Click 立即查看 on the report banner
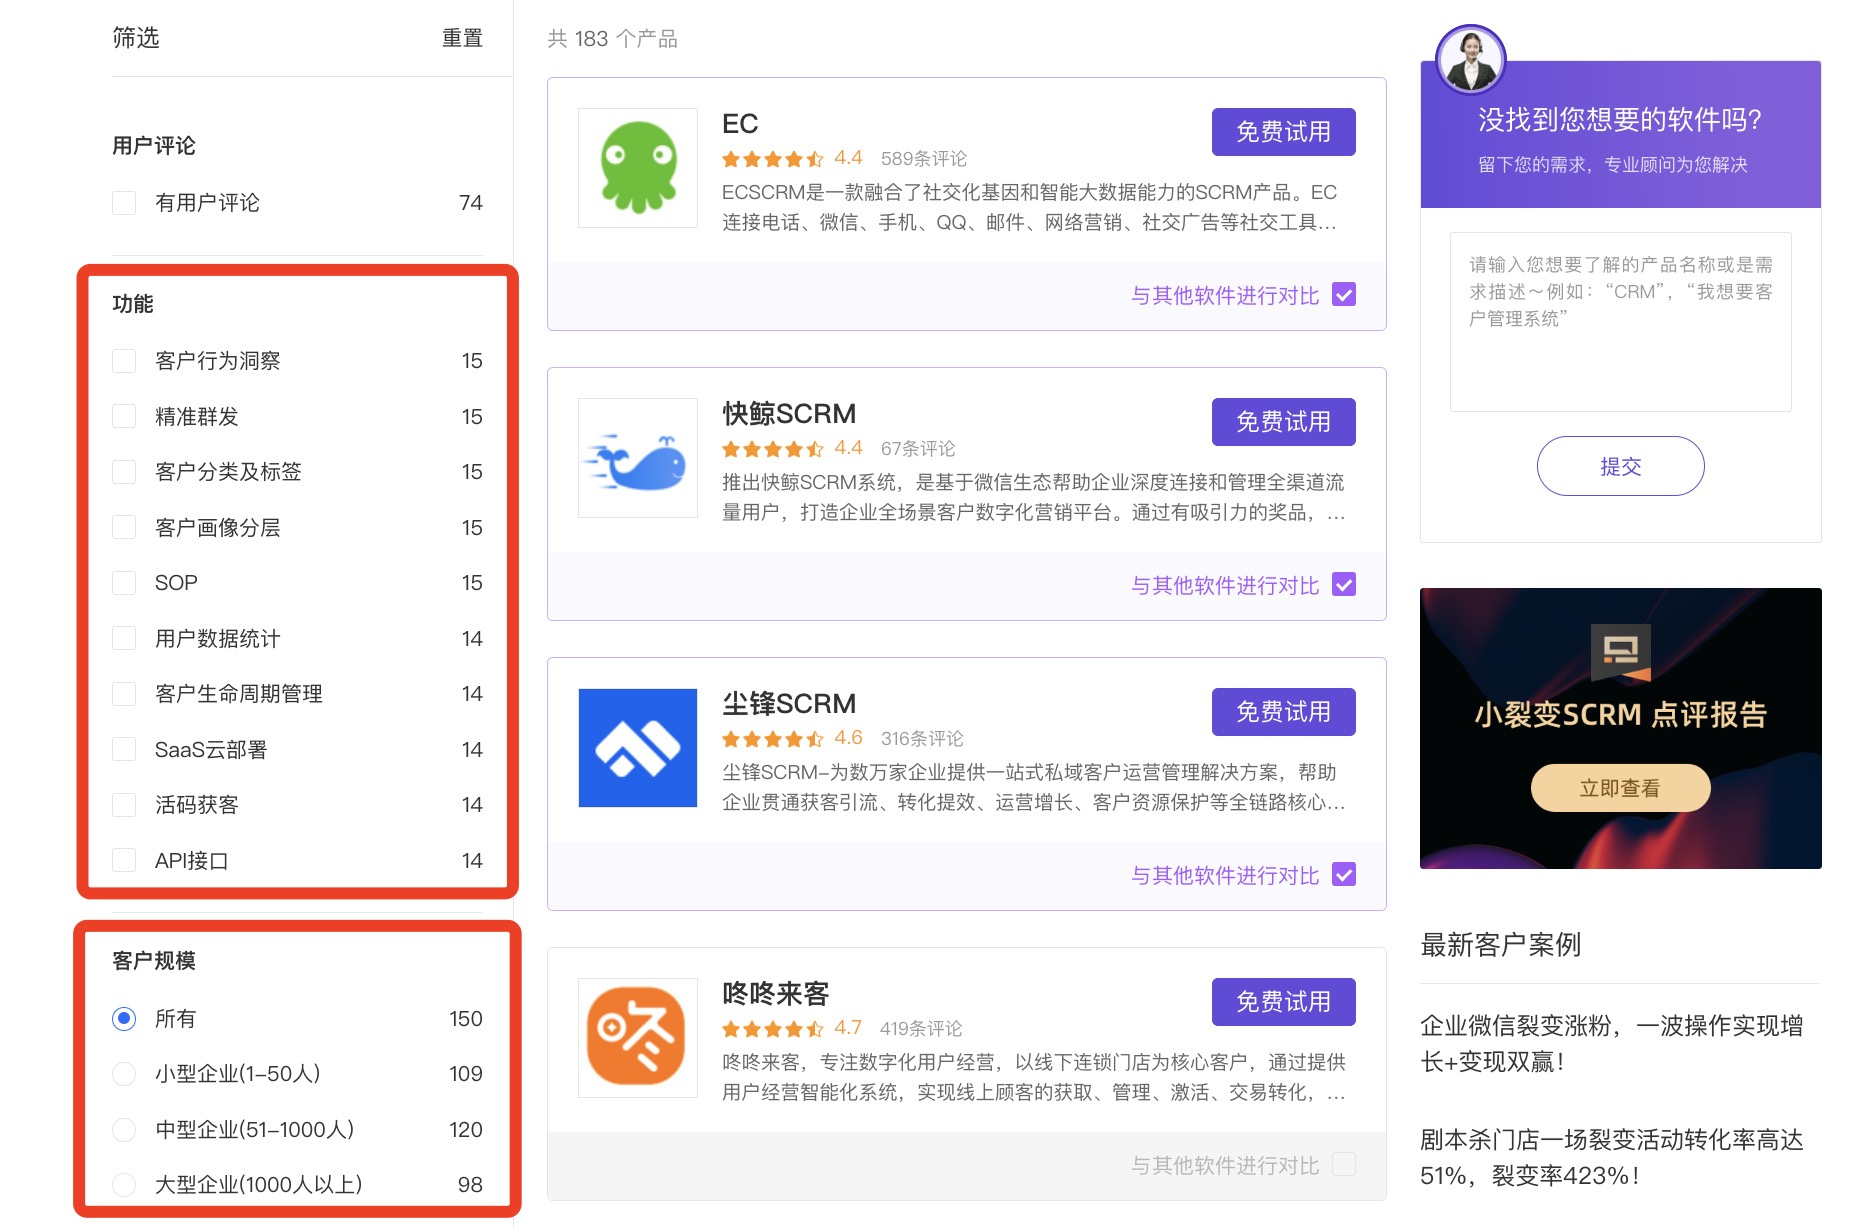This screenshot has height=1228, width=1850. click(1620, 788)
